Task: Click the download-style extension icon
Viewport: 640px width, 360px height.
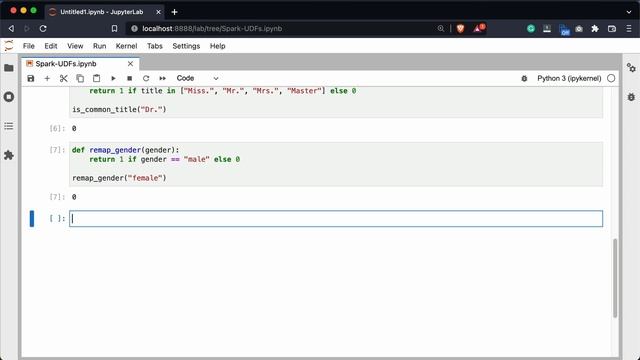Action: tap(547, 29)
